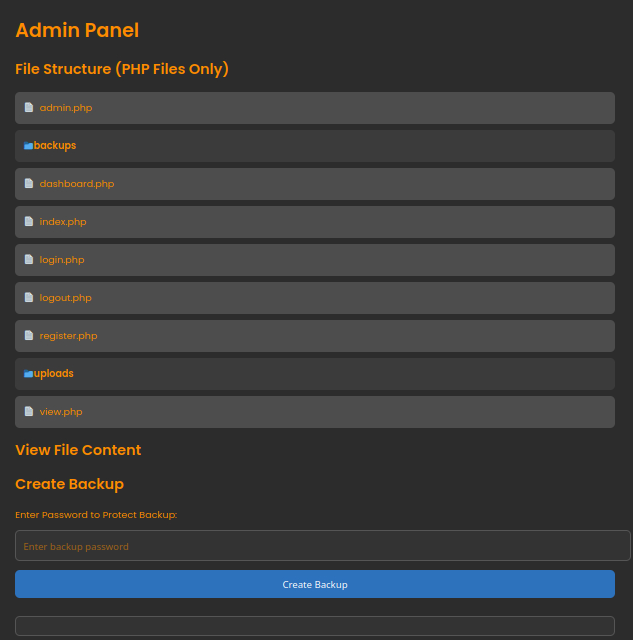
Task: Open the view.php file link
Action: [61, 412]
